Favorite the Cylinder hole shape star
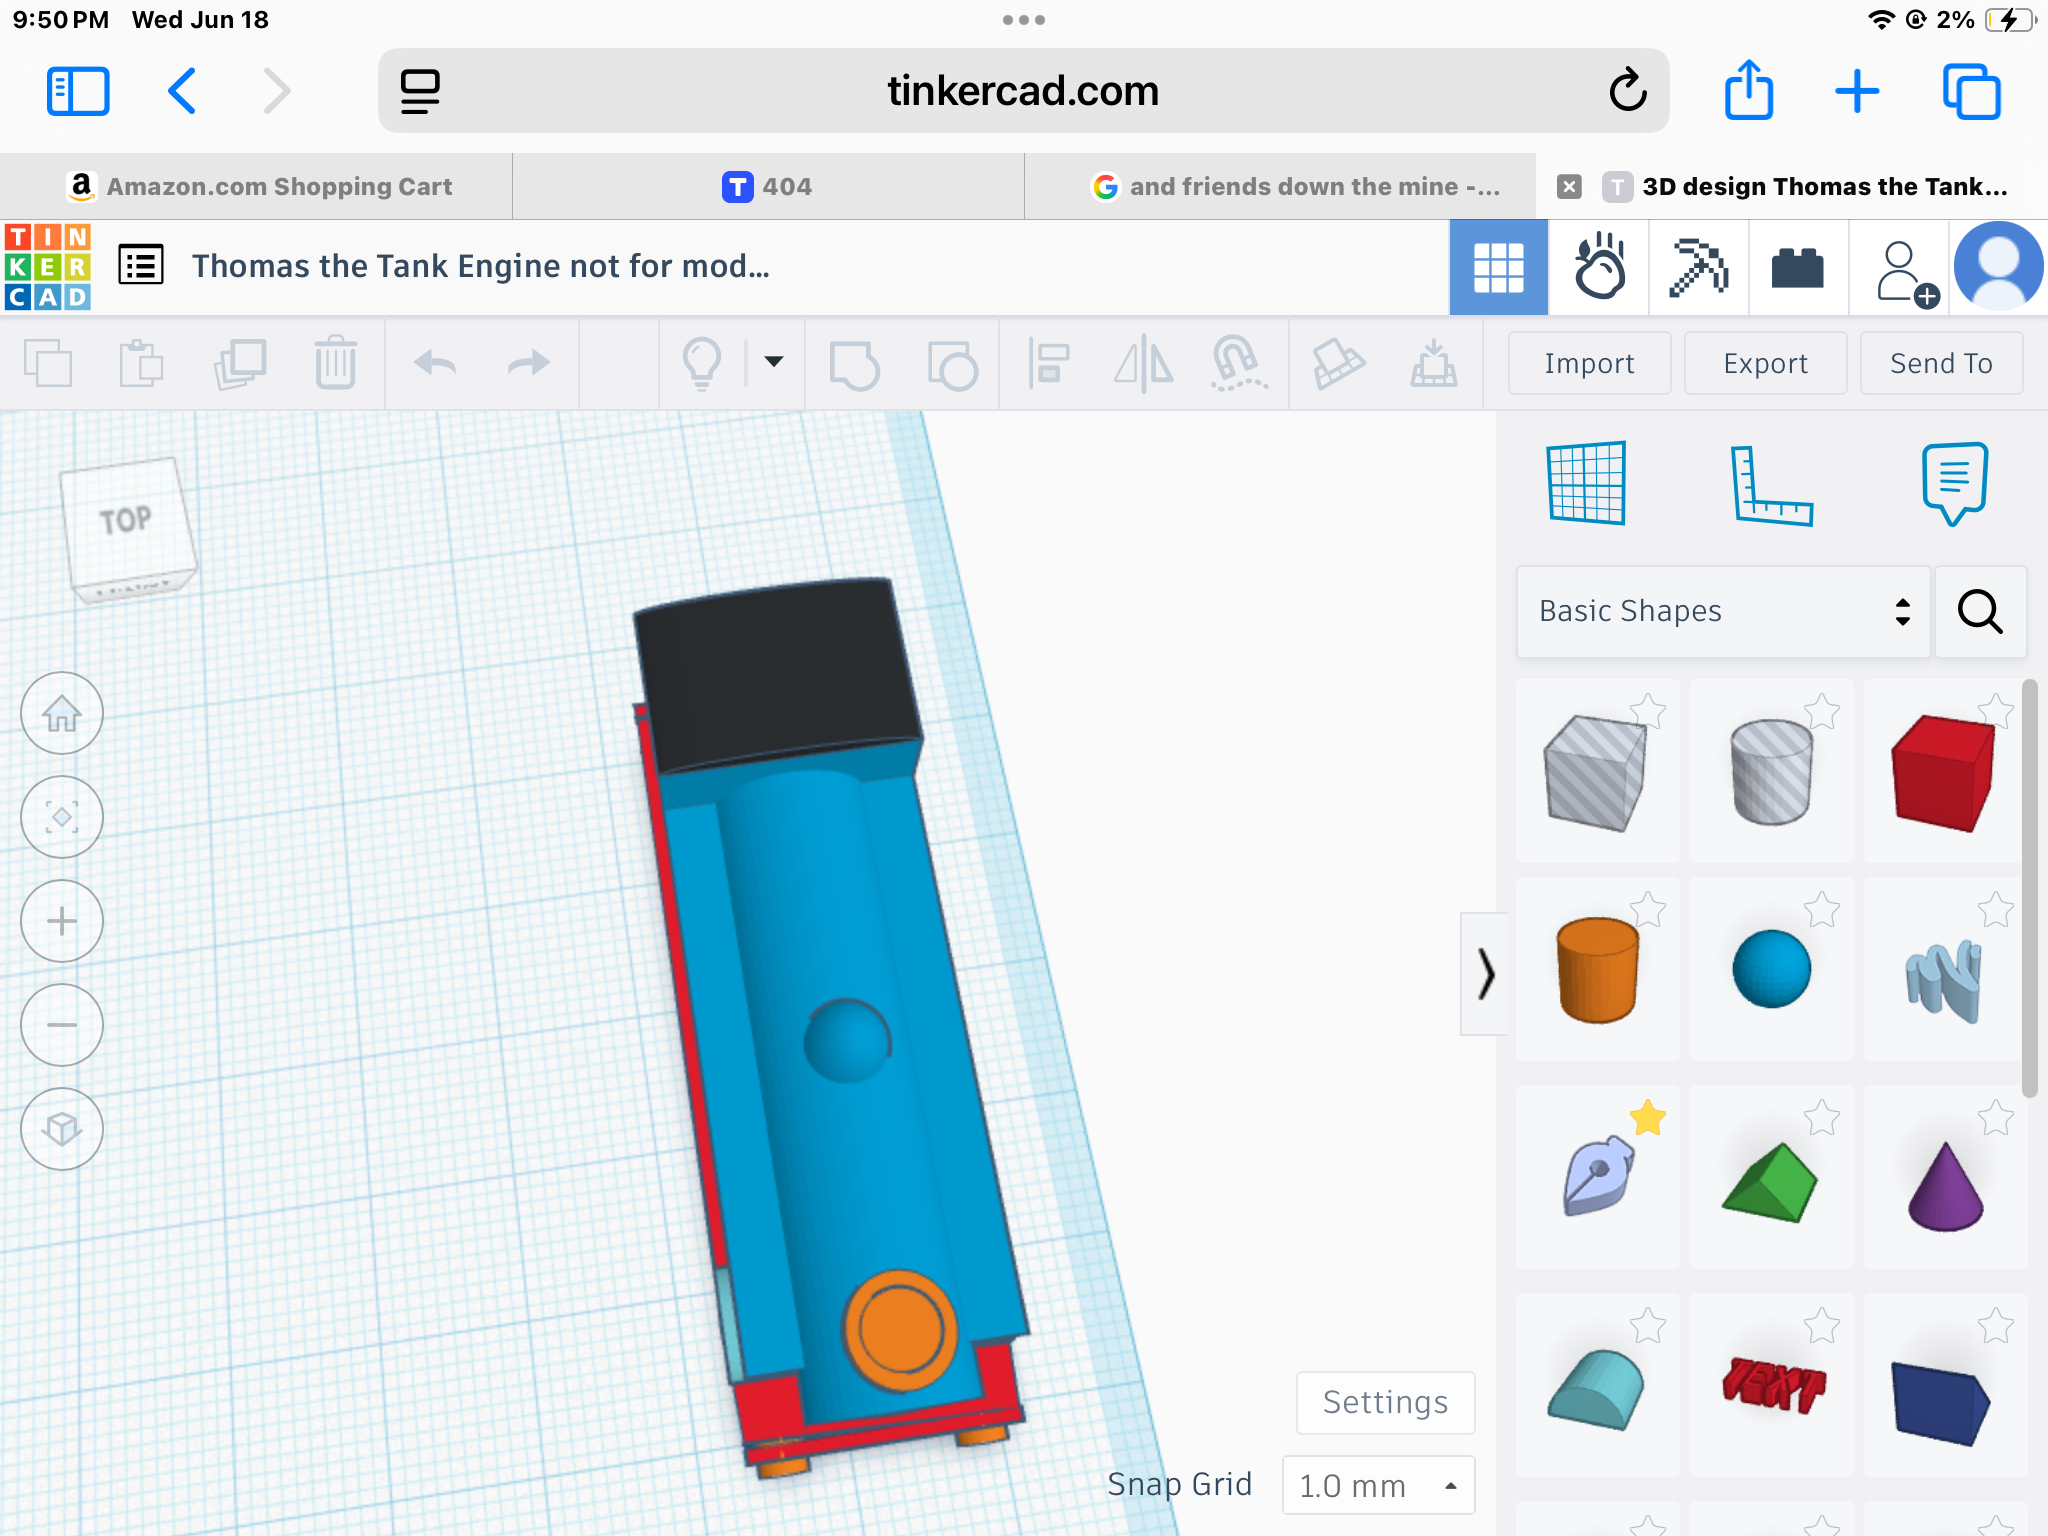Image resolution: width=2048 pixels, height=1536 pixels. 1822,711
